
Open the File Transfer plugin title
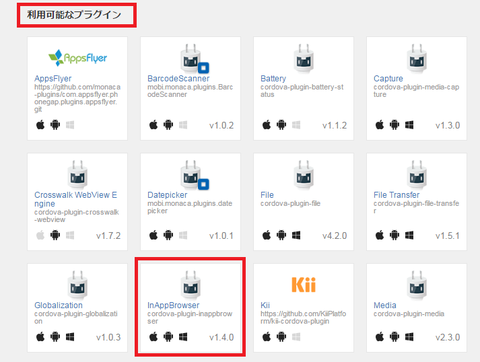pos(396,195)
